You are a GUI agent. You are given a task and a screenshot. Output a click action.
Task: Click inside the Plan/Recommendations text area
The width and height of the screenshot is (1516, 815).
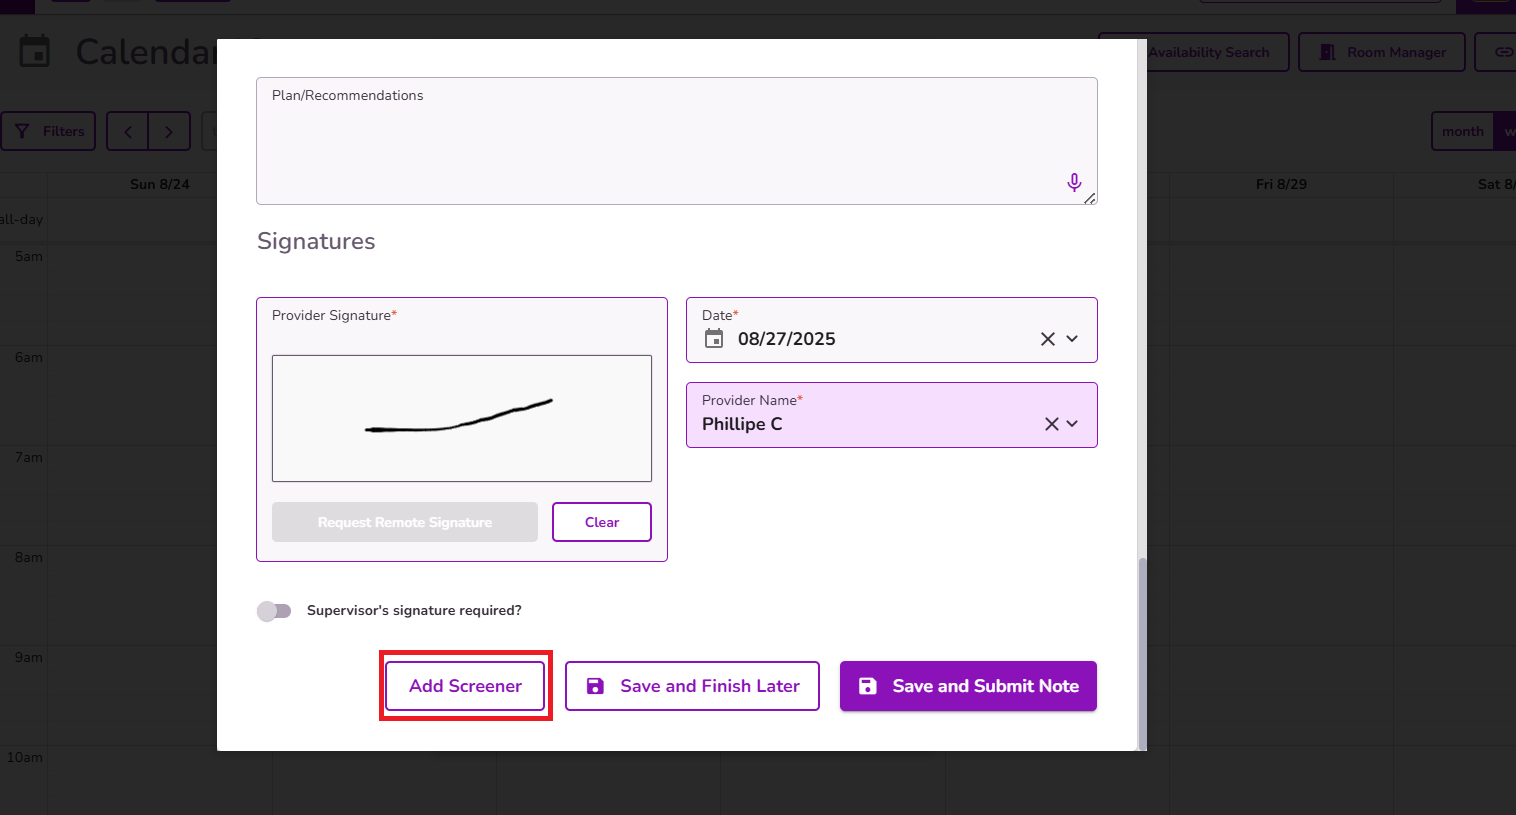pos(677,141)
